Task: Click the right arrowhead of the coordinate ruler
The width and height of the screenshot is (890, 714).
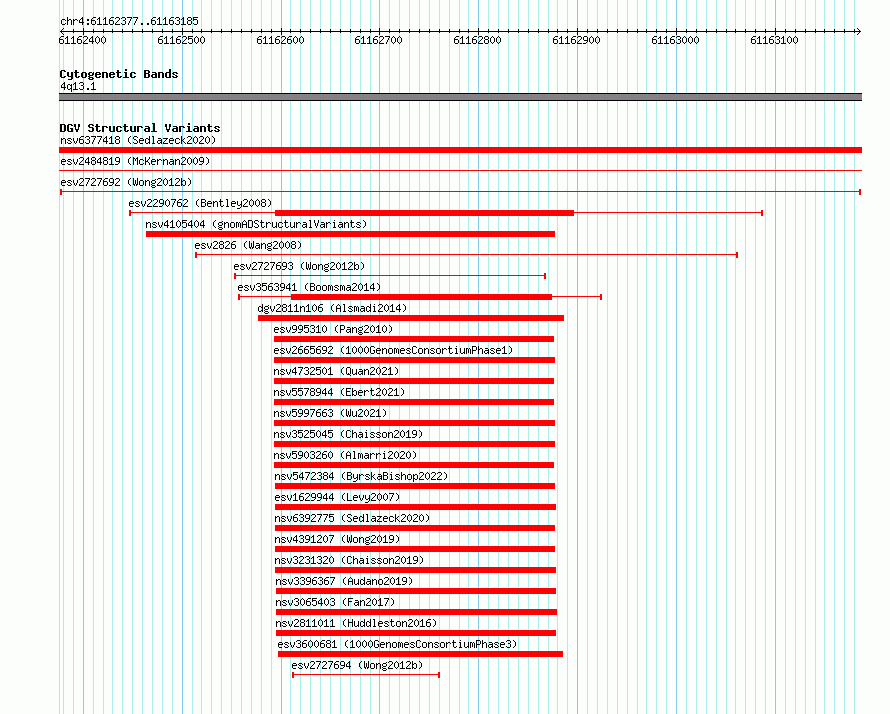Action: pyautogui.click(x=858, y=31)
